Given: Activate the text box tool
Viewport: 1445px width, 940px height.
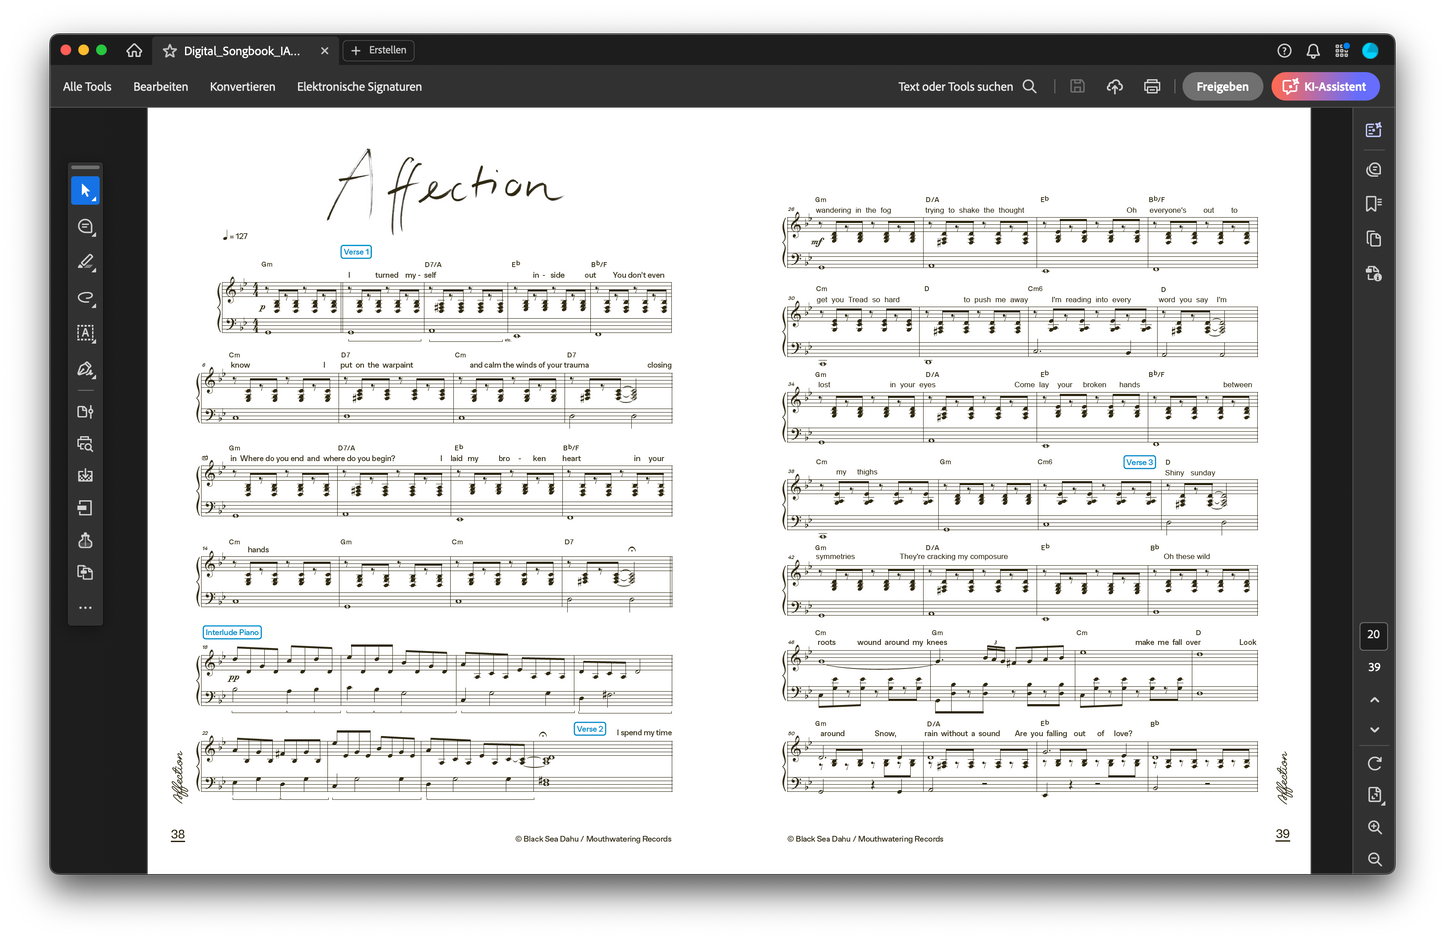Looking at the screenshot, I should 85,333.
